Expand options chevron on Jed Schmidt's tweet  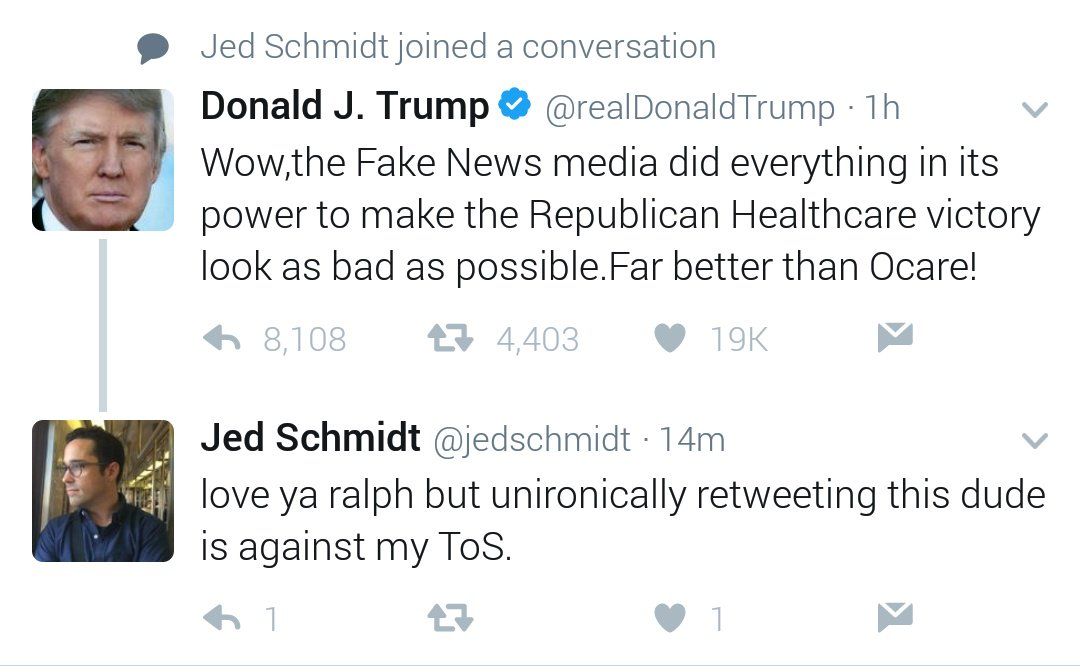tap(1035, 440)
